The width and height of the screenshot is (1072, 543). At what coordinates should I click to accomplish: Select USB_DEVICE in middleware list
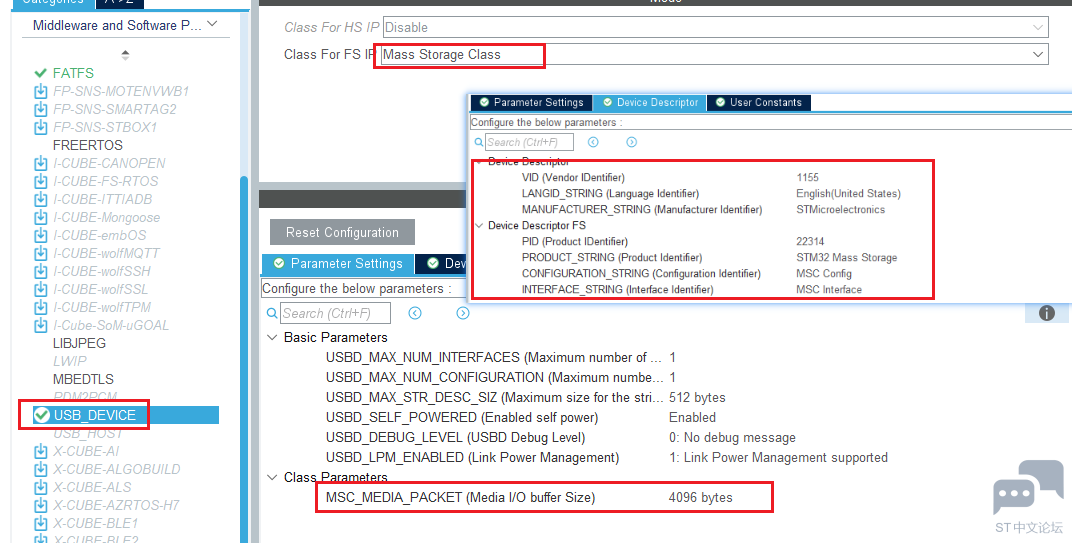[95, 415]
